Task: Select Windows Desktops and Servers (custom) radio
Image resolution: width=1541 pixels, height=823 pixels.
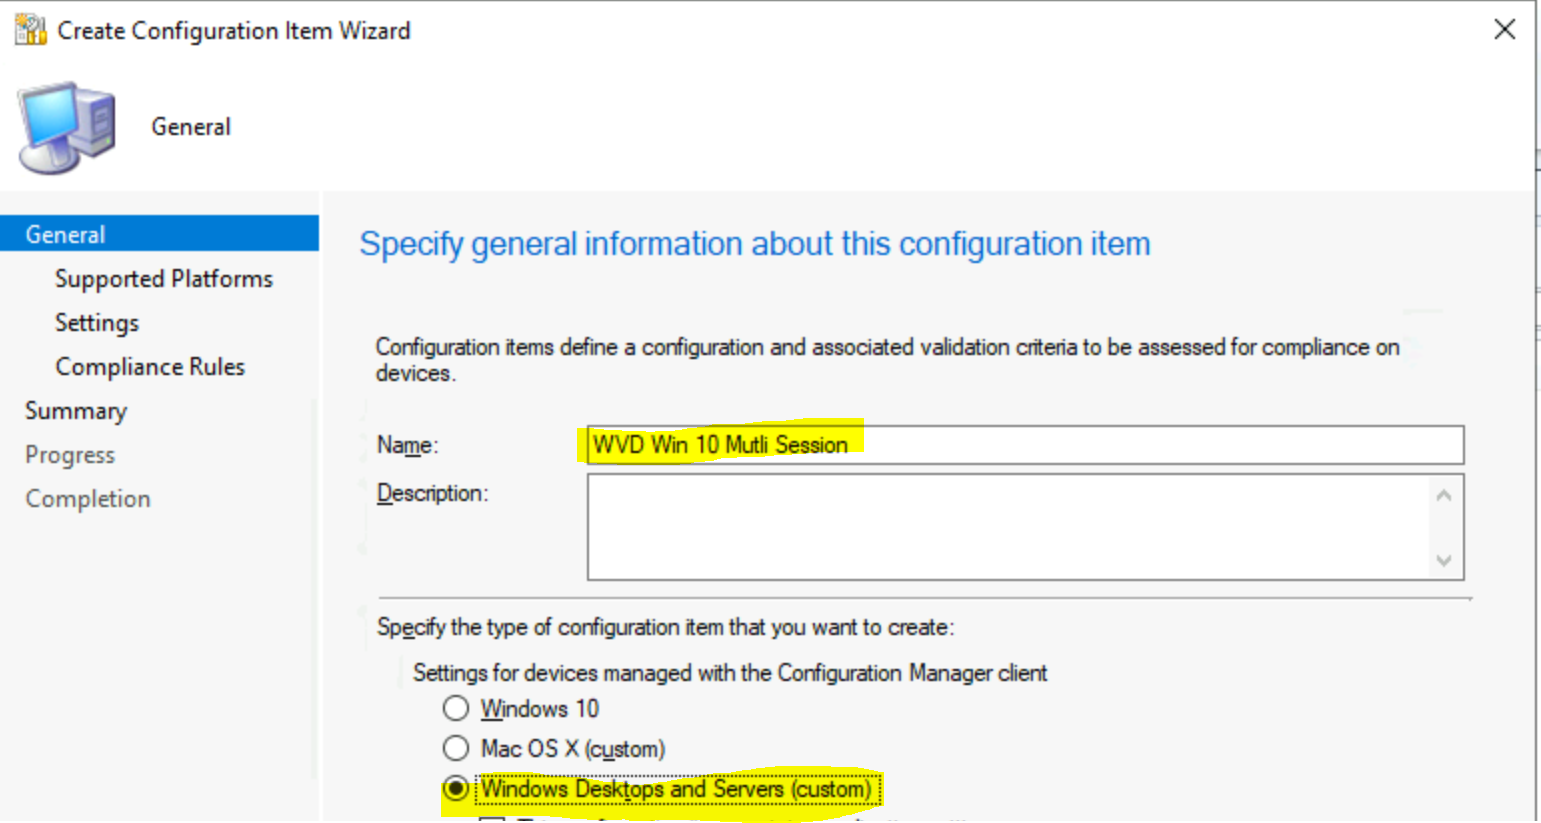Action: (x=456, y=788)
